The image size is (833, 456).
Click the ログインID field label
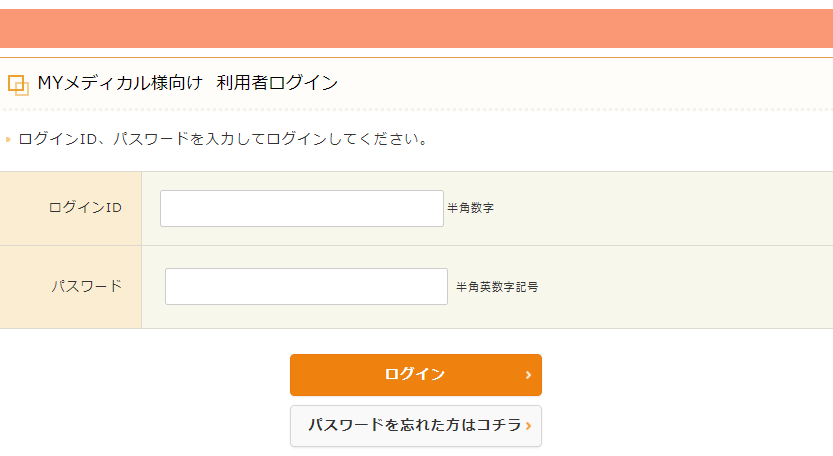tap(85, 208)
